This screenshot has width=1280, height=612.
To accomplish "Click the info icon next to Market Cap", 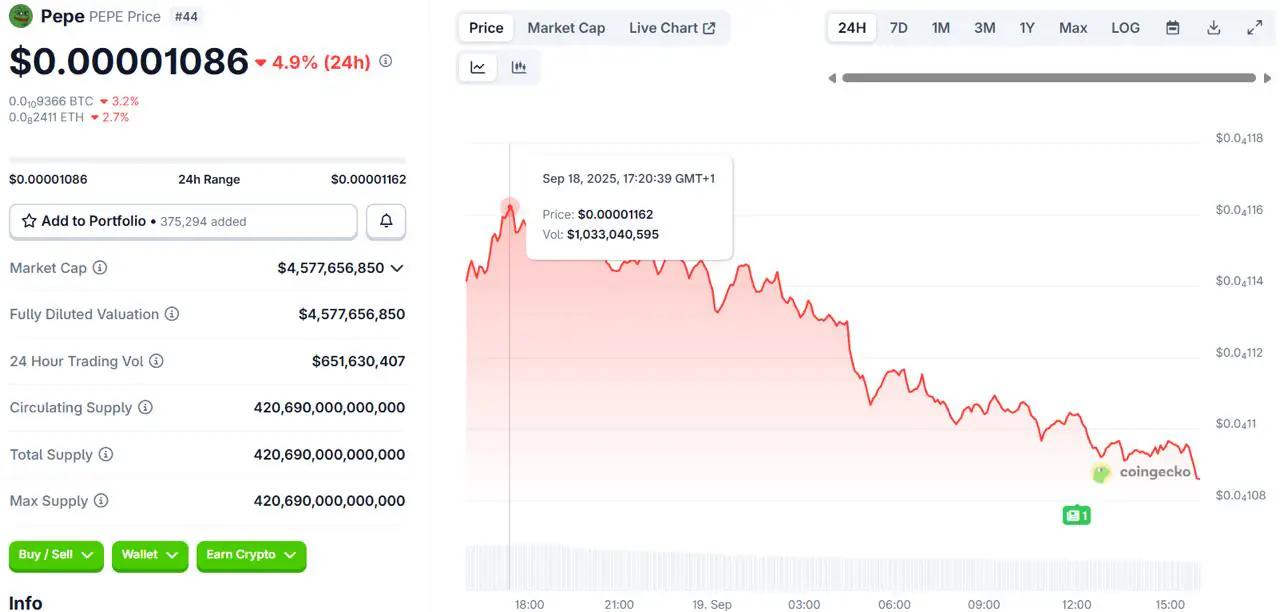I will click(x=100, y=268).
